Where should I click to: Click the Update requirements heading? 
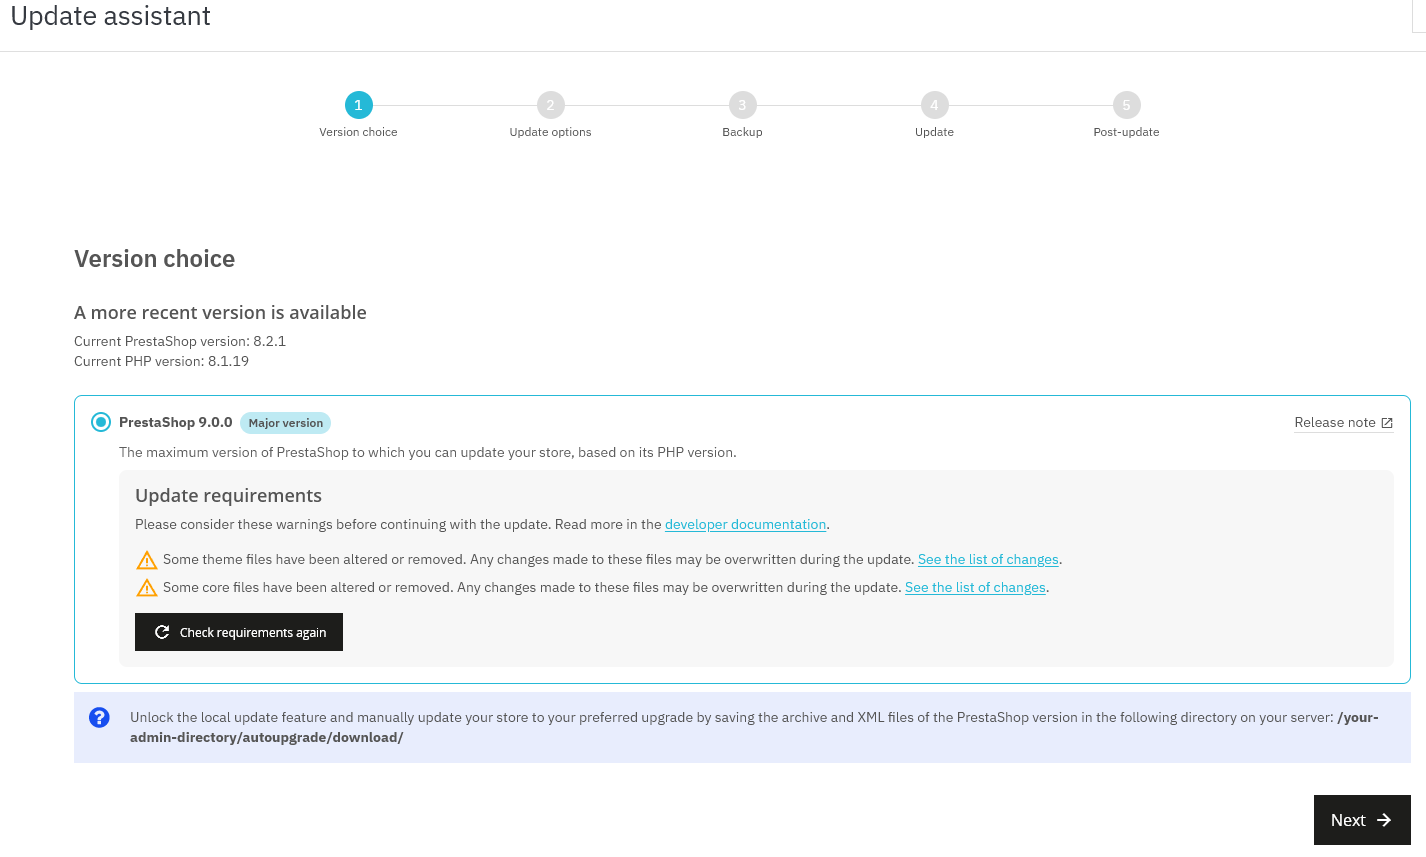pos(228,496)
